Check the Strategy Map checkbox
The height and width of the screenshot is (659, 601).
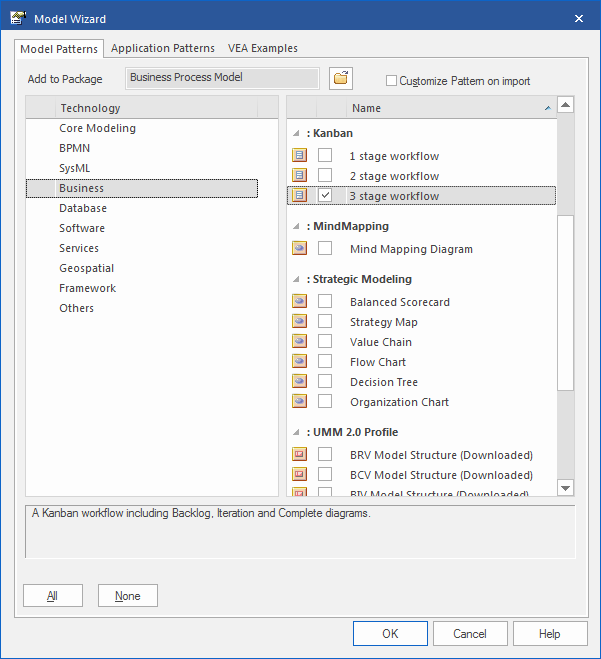(x=325, y=322)
